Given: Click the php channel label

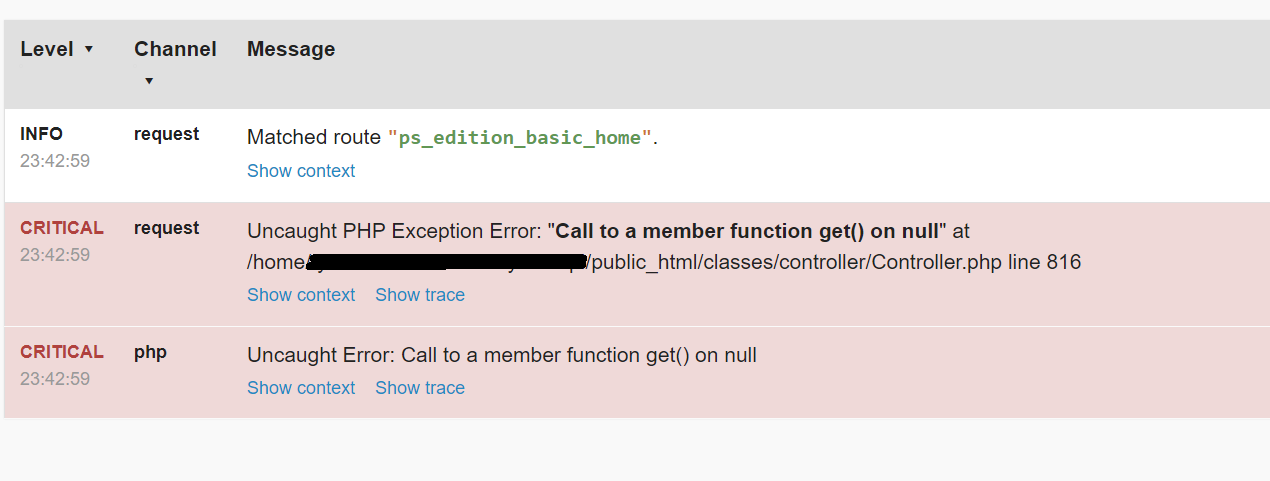Looking at the screenshot, I should pos(150,352).
